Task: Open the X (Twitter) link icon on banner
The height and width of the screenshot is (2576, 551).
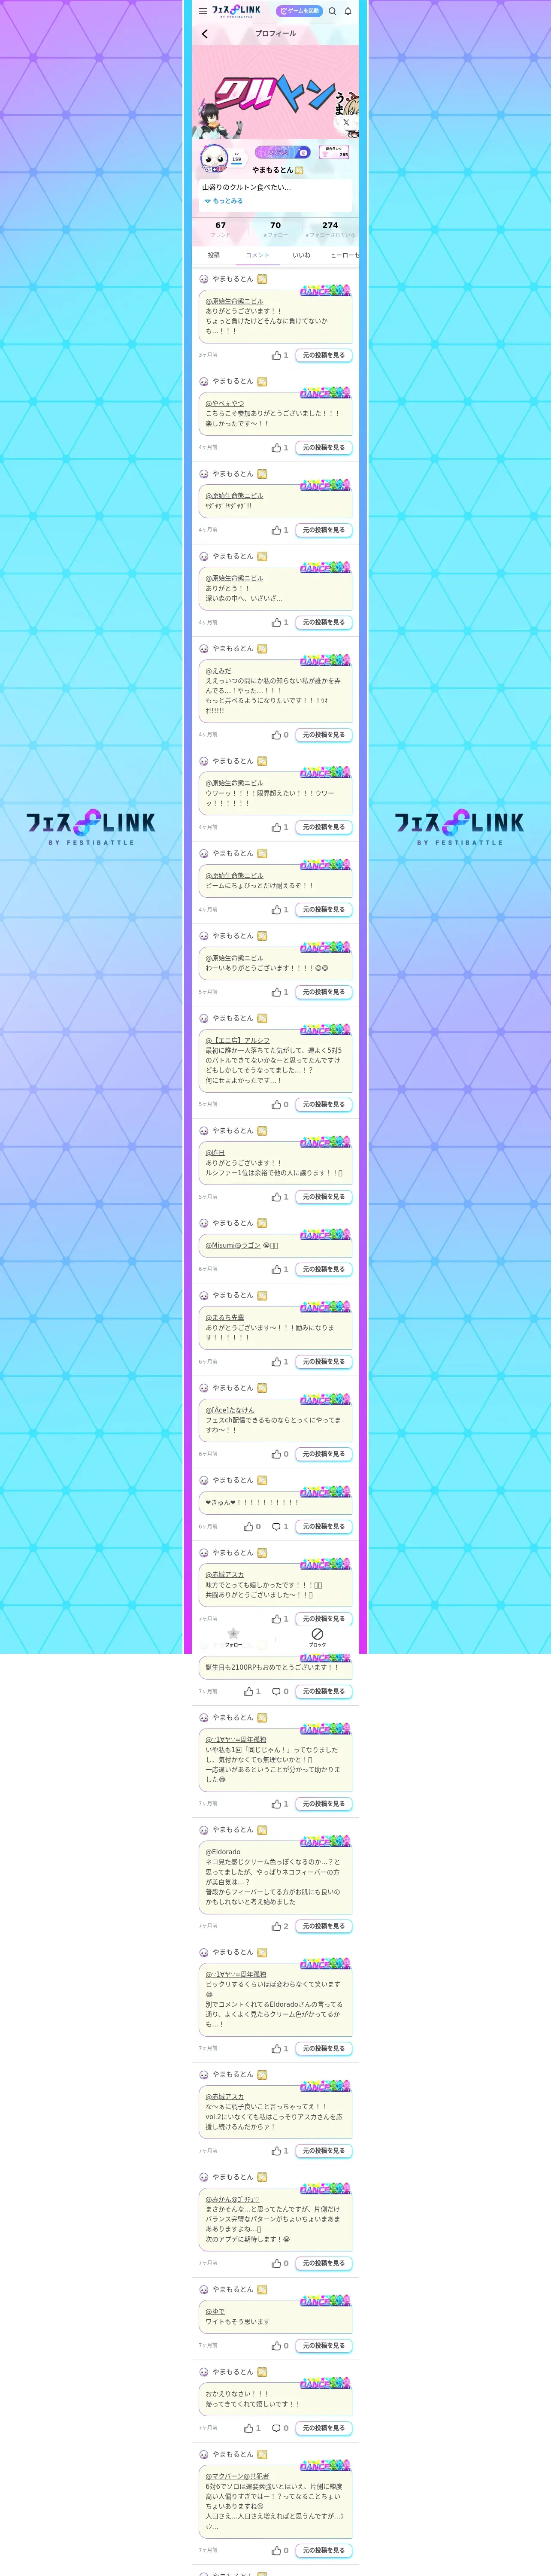Action: (346, 122)
